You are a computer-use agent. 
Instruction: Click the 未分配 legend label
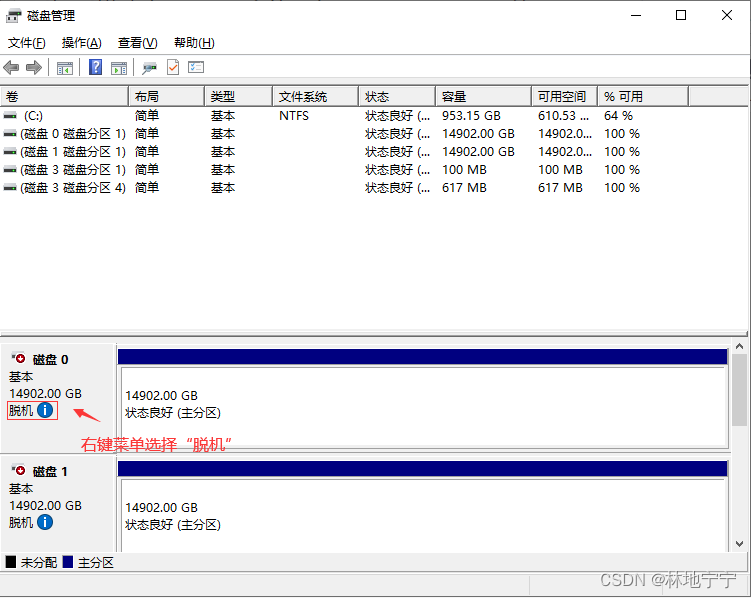pyautogui.click(x=39, y=563)
